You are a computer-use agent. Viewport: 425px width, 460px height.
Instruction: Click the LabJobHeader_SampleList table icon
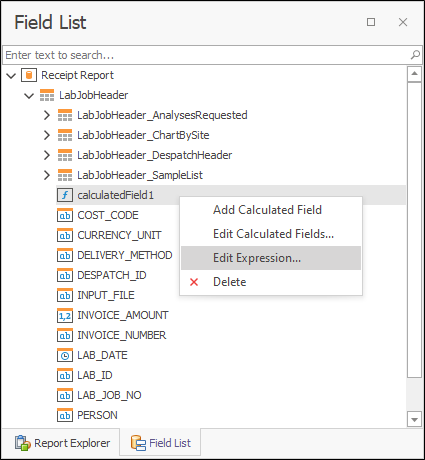(x=65, y=175)
